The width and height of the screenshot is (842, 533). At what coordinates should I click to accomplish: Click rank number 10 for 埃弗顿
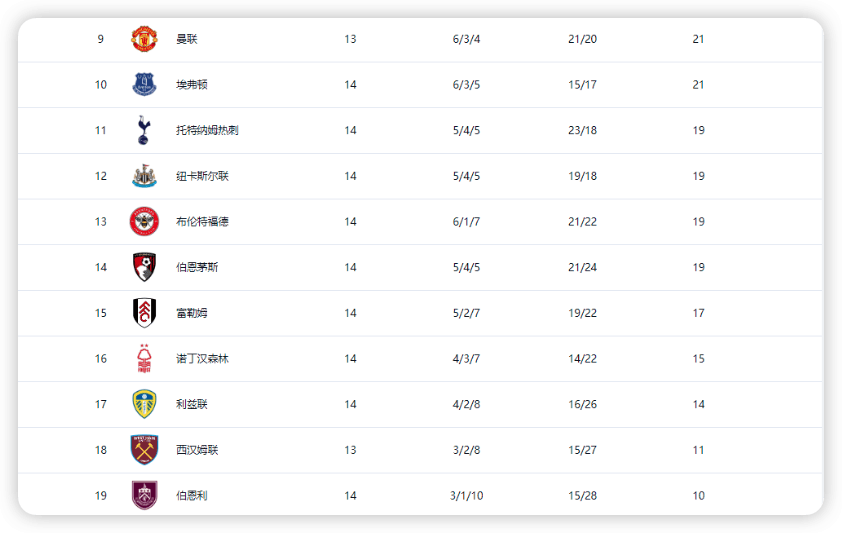click(100, 84)
